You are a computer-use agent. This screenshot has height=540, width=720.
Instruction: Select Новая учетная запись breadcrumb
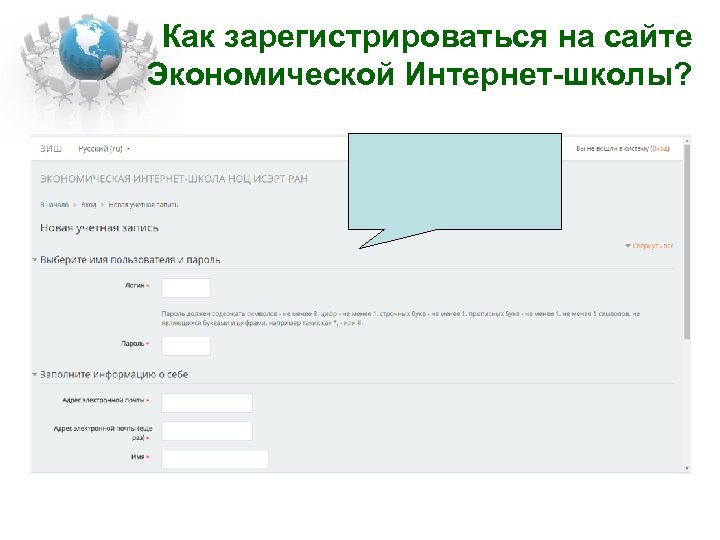tap(143, 205)
